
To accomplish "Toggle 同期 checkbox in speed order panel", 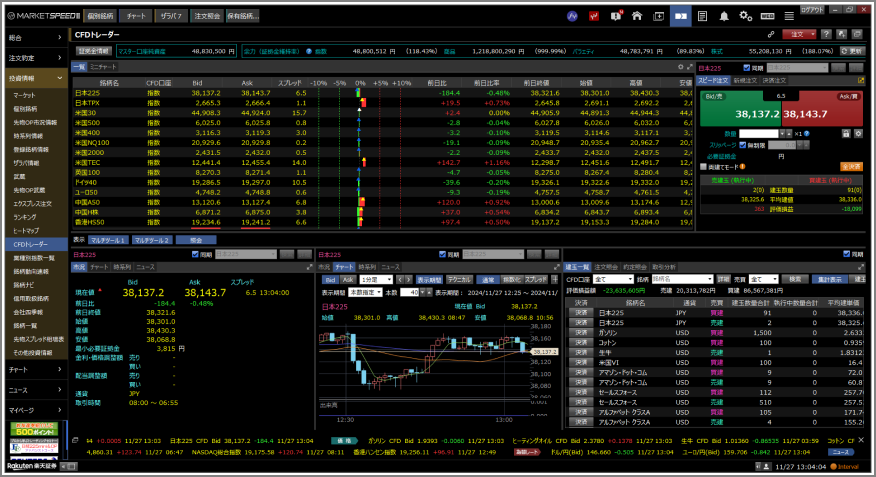I will [746, 68].
